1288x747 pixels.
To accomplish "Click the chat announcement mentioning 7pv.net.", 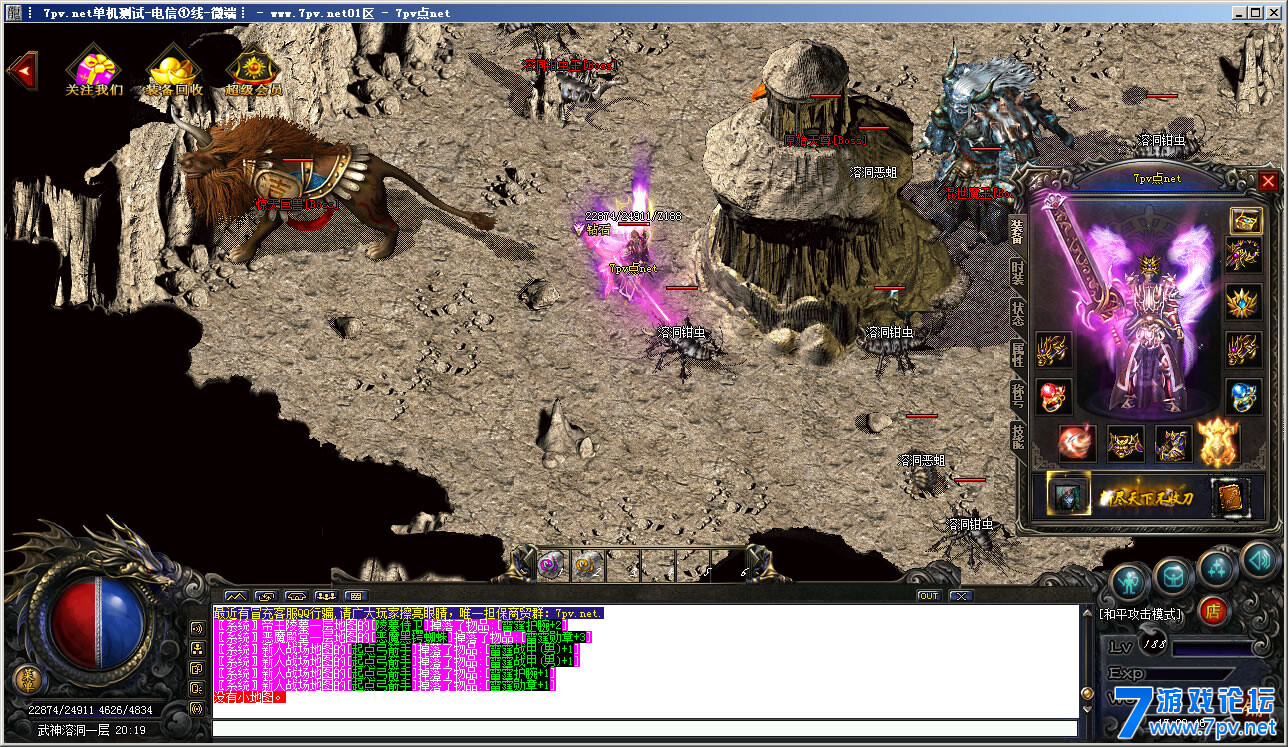I will [x=408, y=613].
